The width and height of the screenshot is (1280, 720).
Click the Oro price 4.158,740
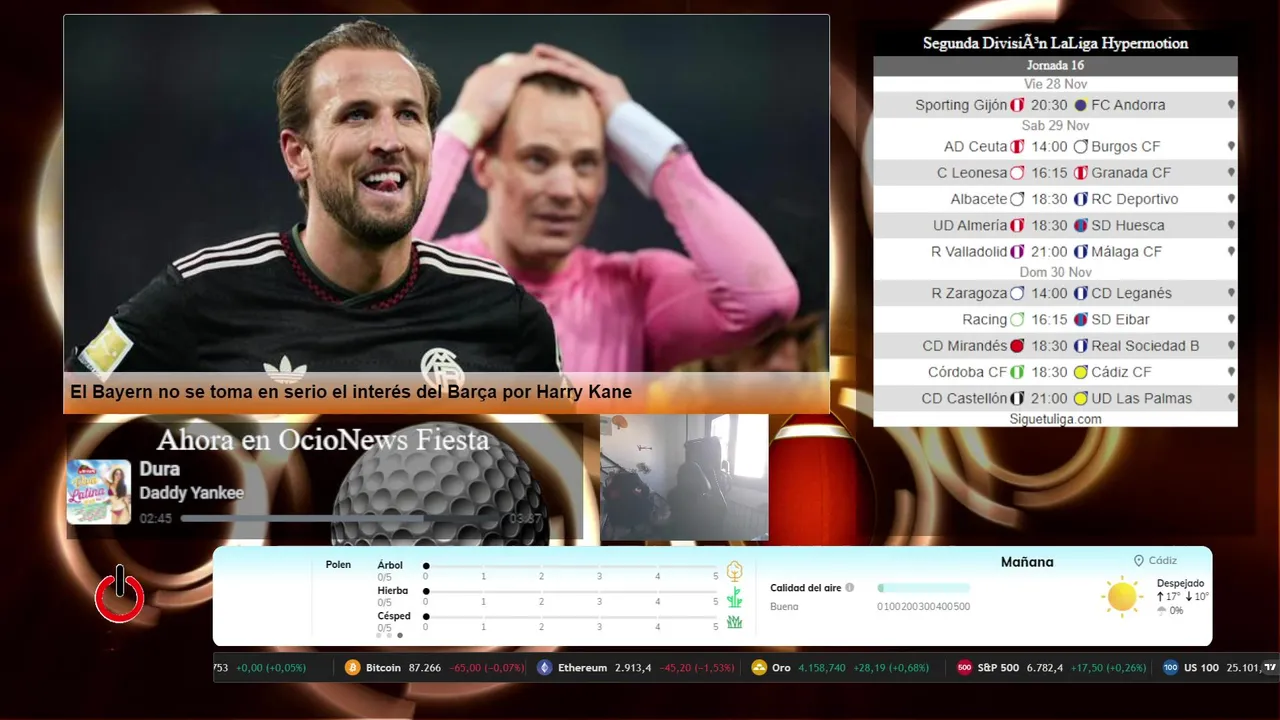click(x=822, y=668)
